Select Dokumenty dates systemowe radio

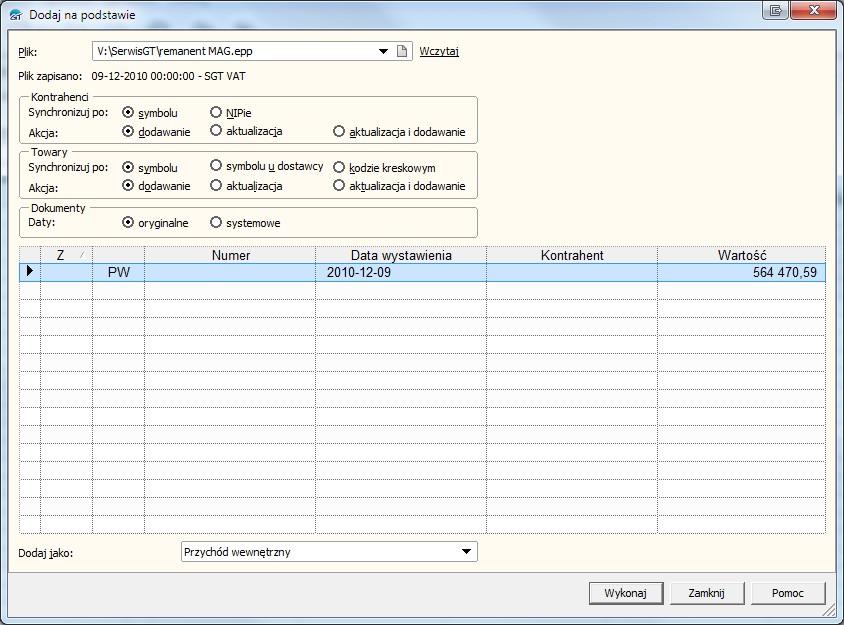(216, 222)
